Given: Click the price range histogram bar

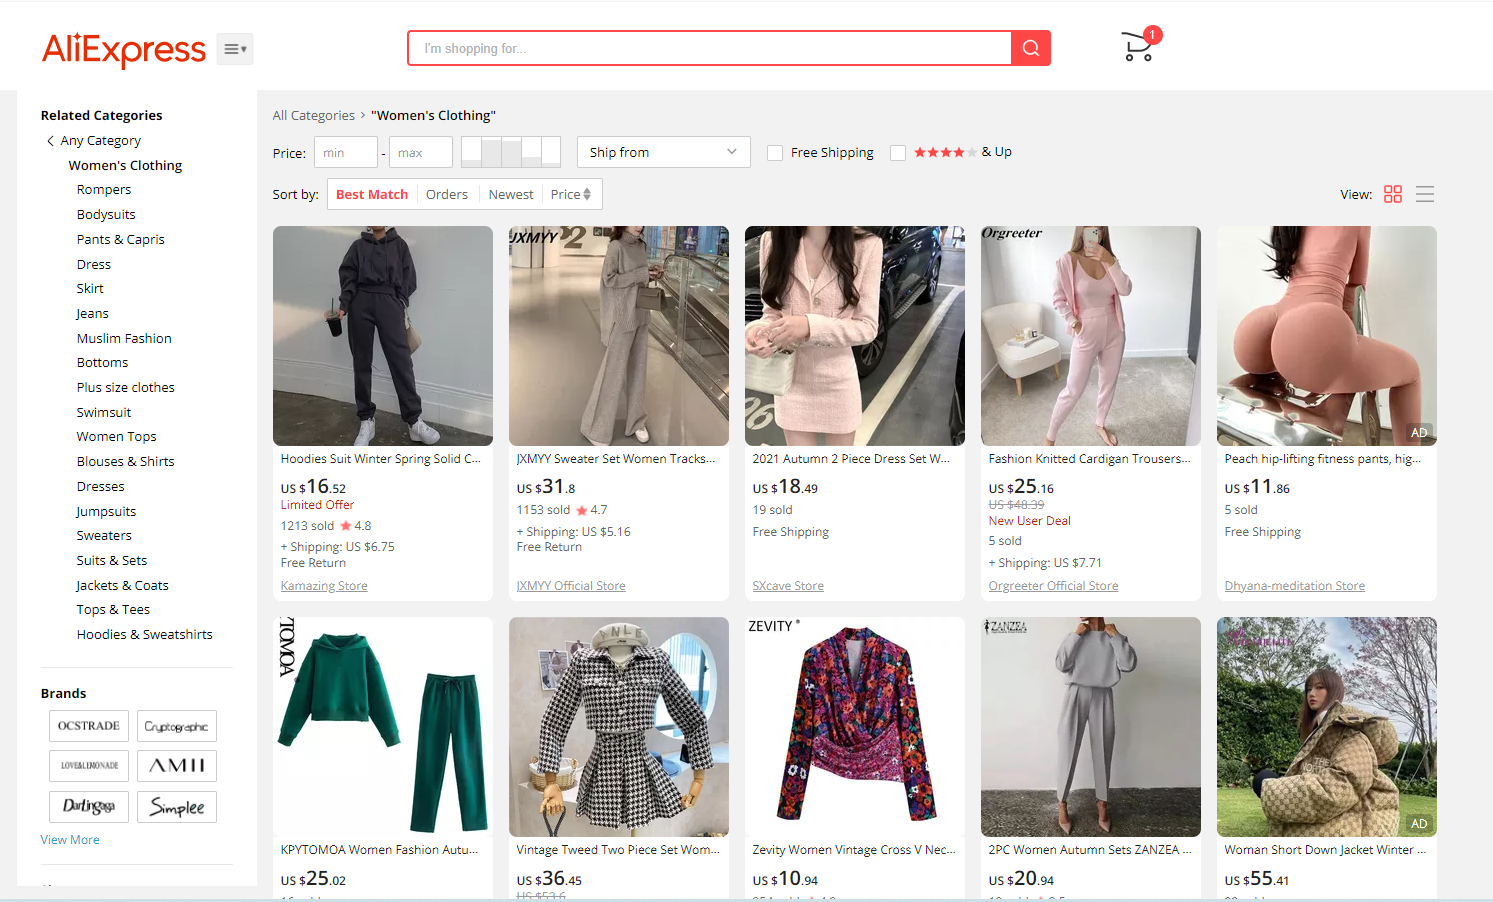Looking at the screenshot, I should click(x=510, y=152).
